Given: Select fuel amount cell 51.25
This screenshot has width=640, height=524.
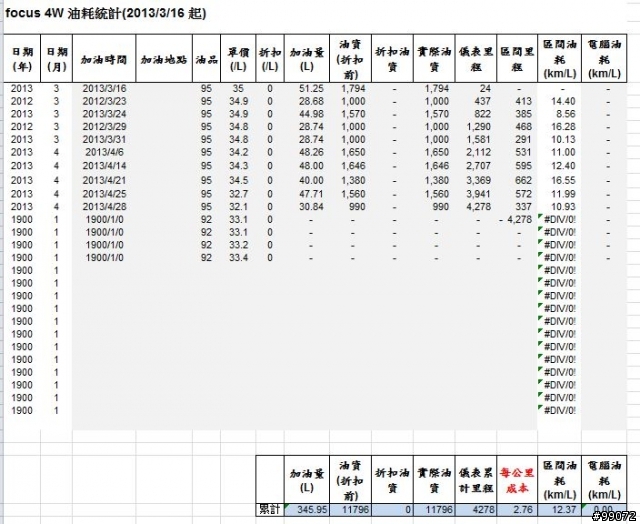Looking at the screenshot, I should [311, 89].
